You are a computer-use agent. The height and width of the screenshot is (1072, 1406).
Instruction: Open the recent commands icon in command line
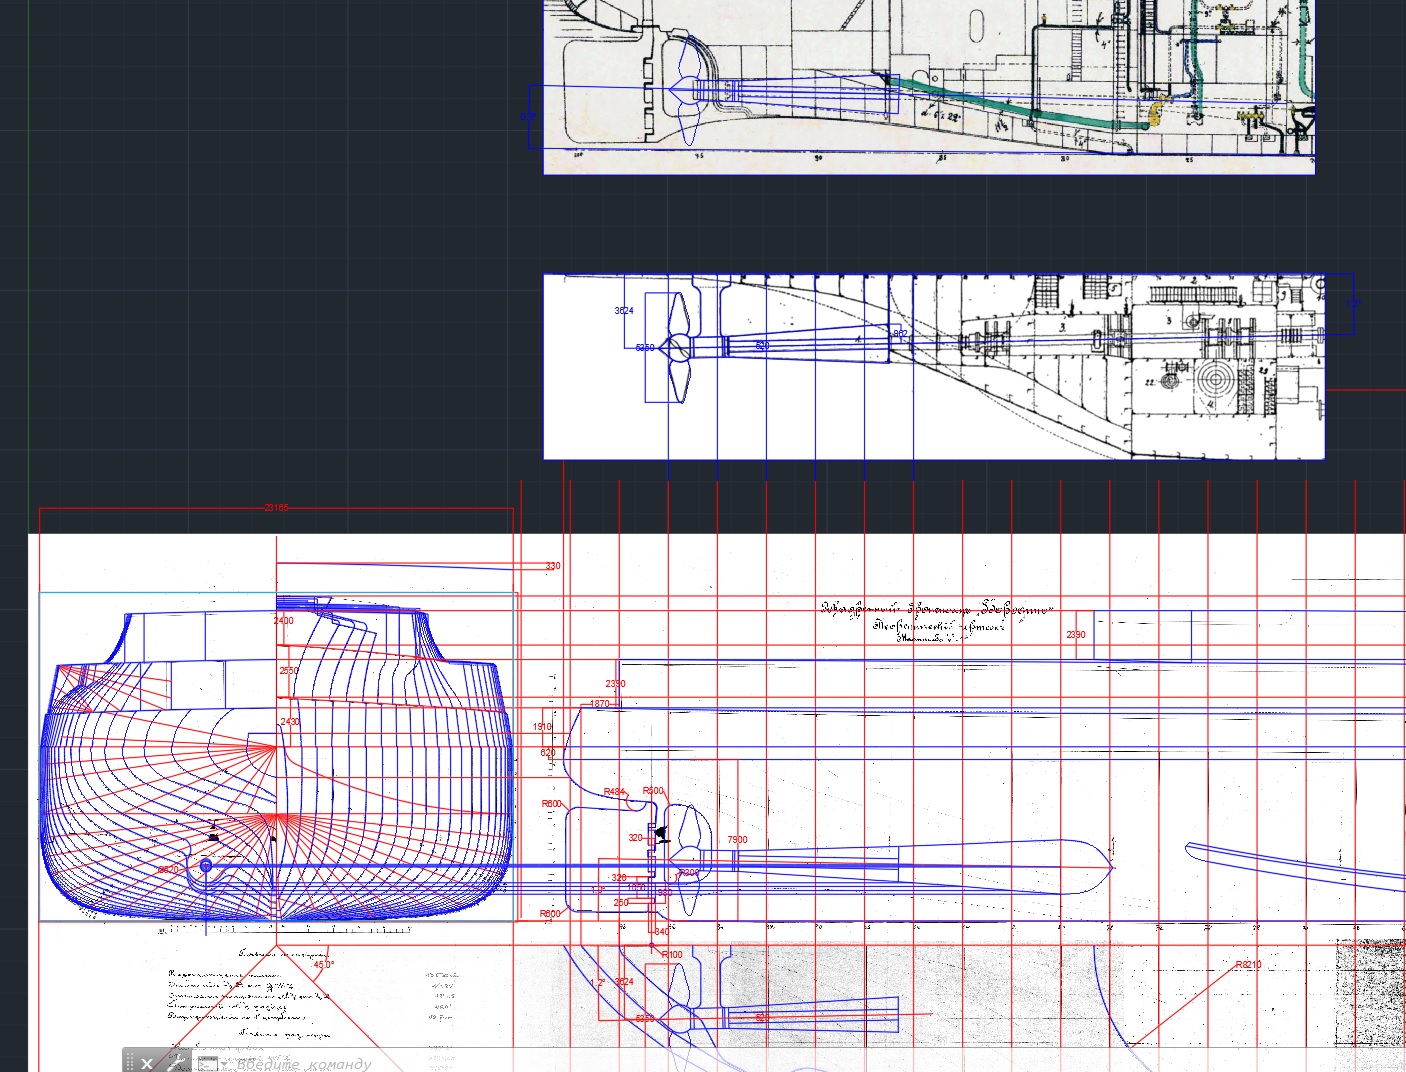pos(205,1063)
